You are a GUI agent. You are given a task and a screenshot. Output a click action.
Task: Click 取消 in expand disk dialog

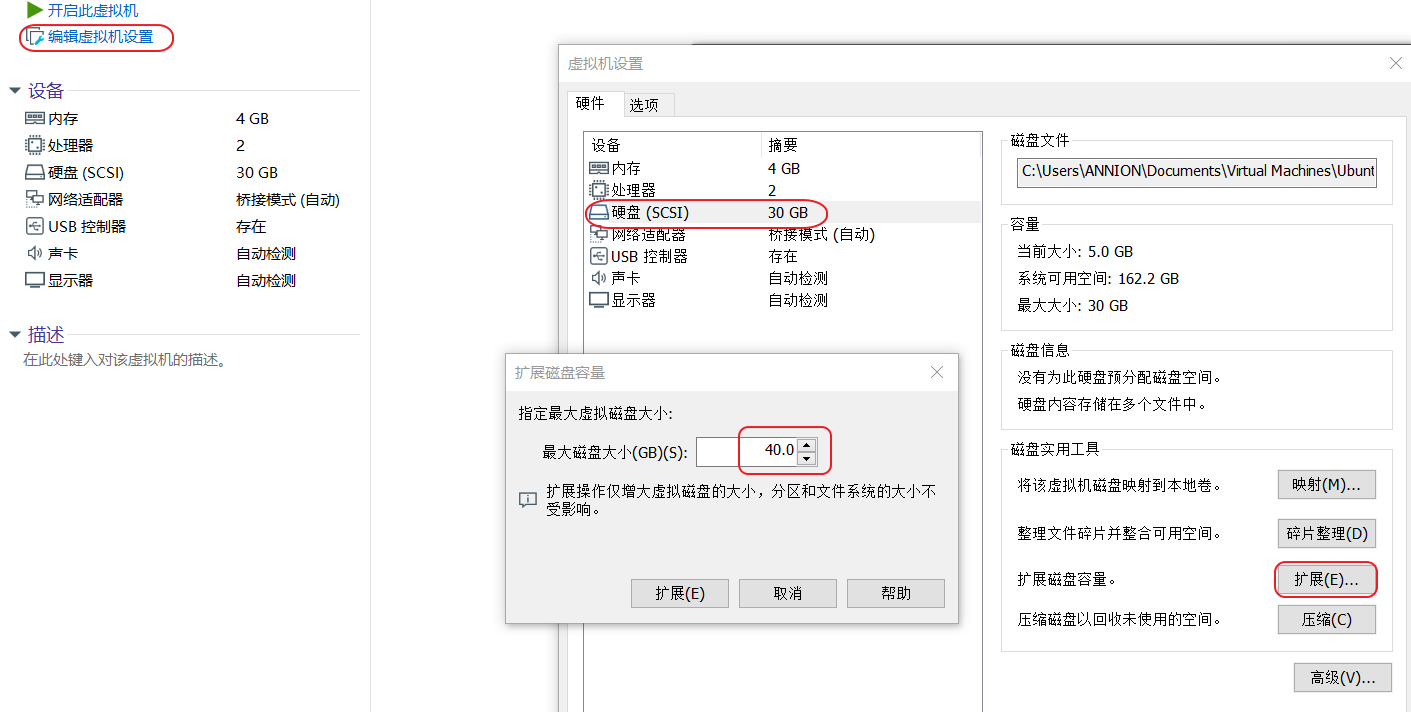pyautogui.click(x=788, y=593)
